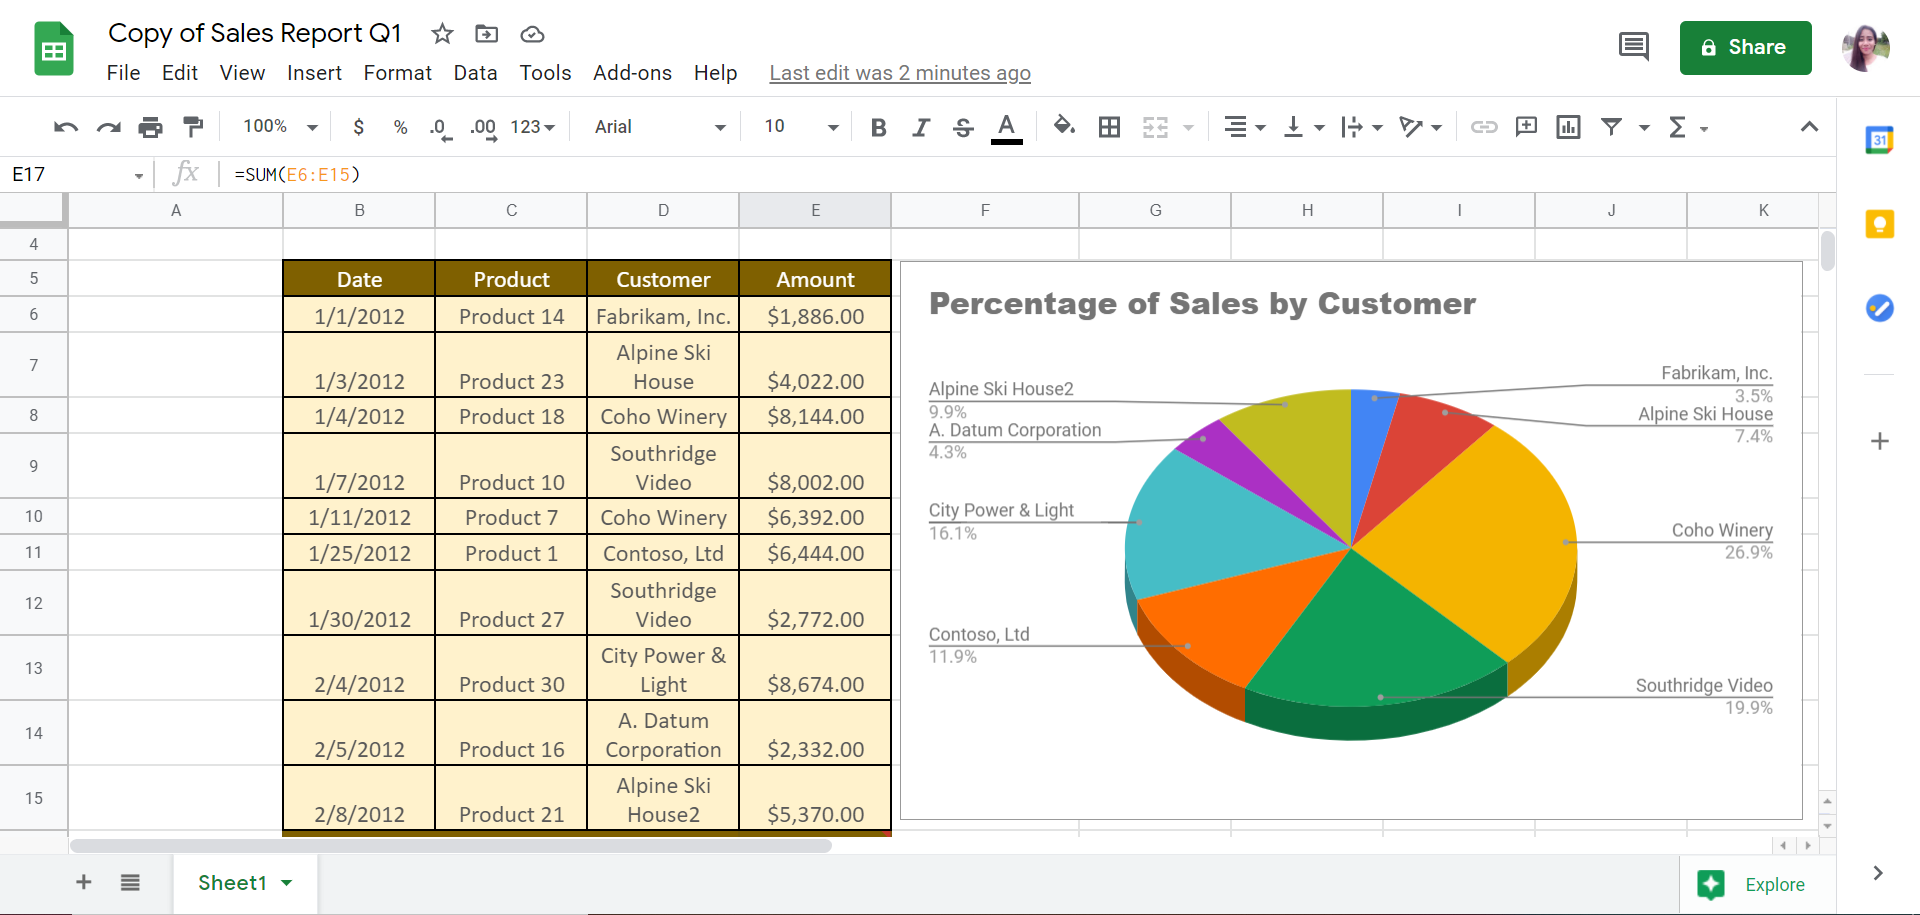1920x915 pixels.
Task: Open the Data menu
Action: click(x=475, y=73)
